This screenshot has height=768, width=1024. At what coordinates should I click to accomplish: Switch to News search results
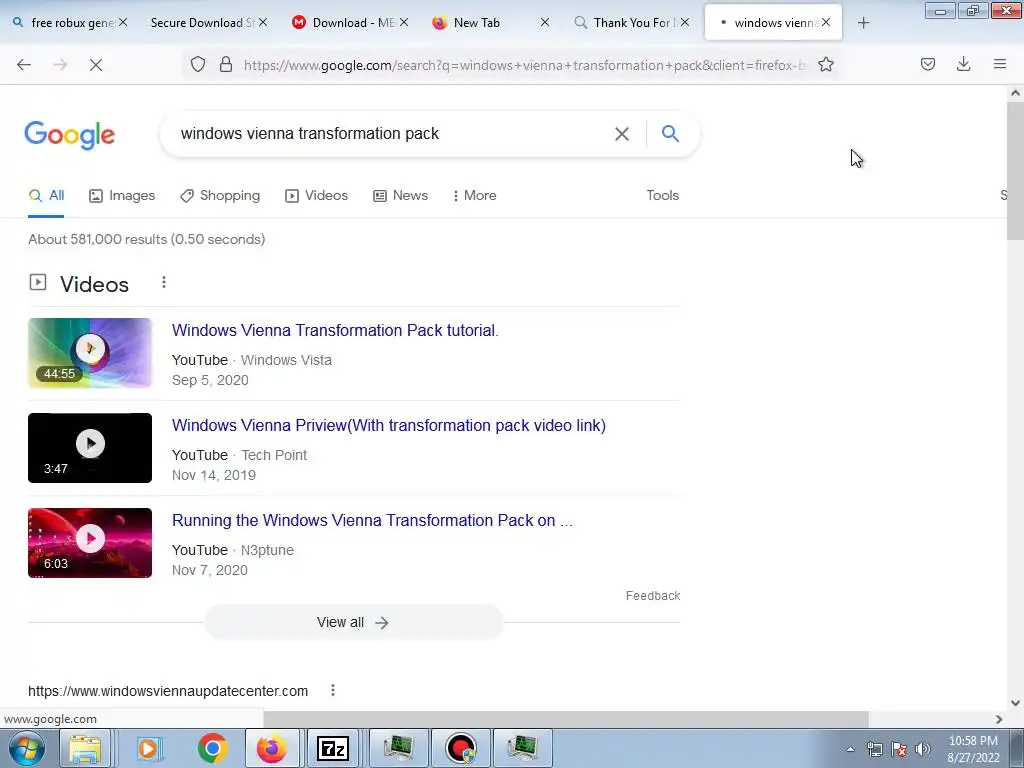pos(400,195)
